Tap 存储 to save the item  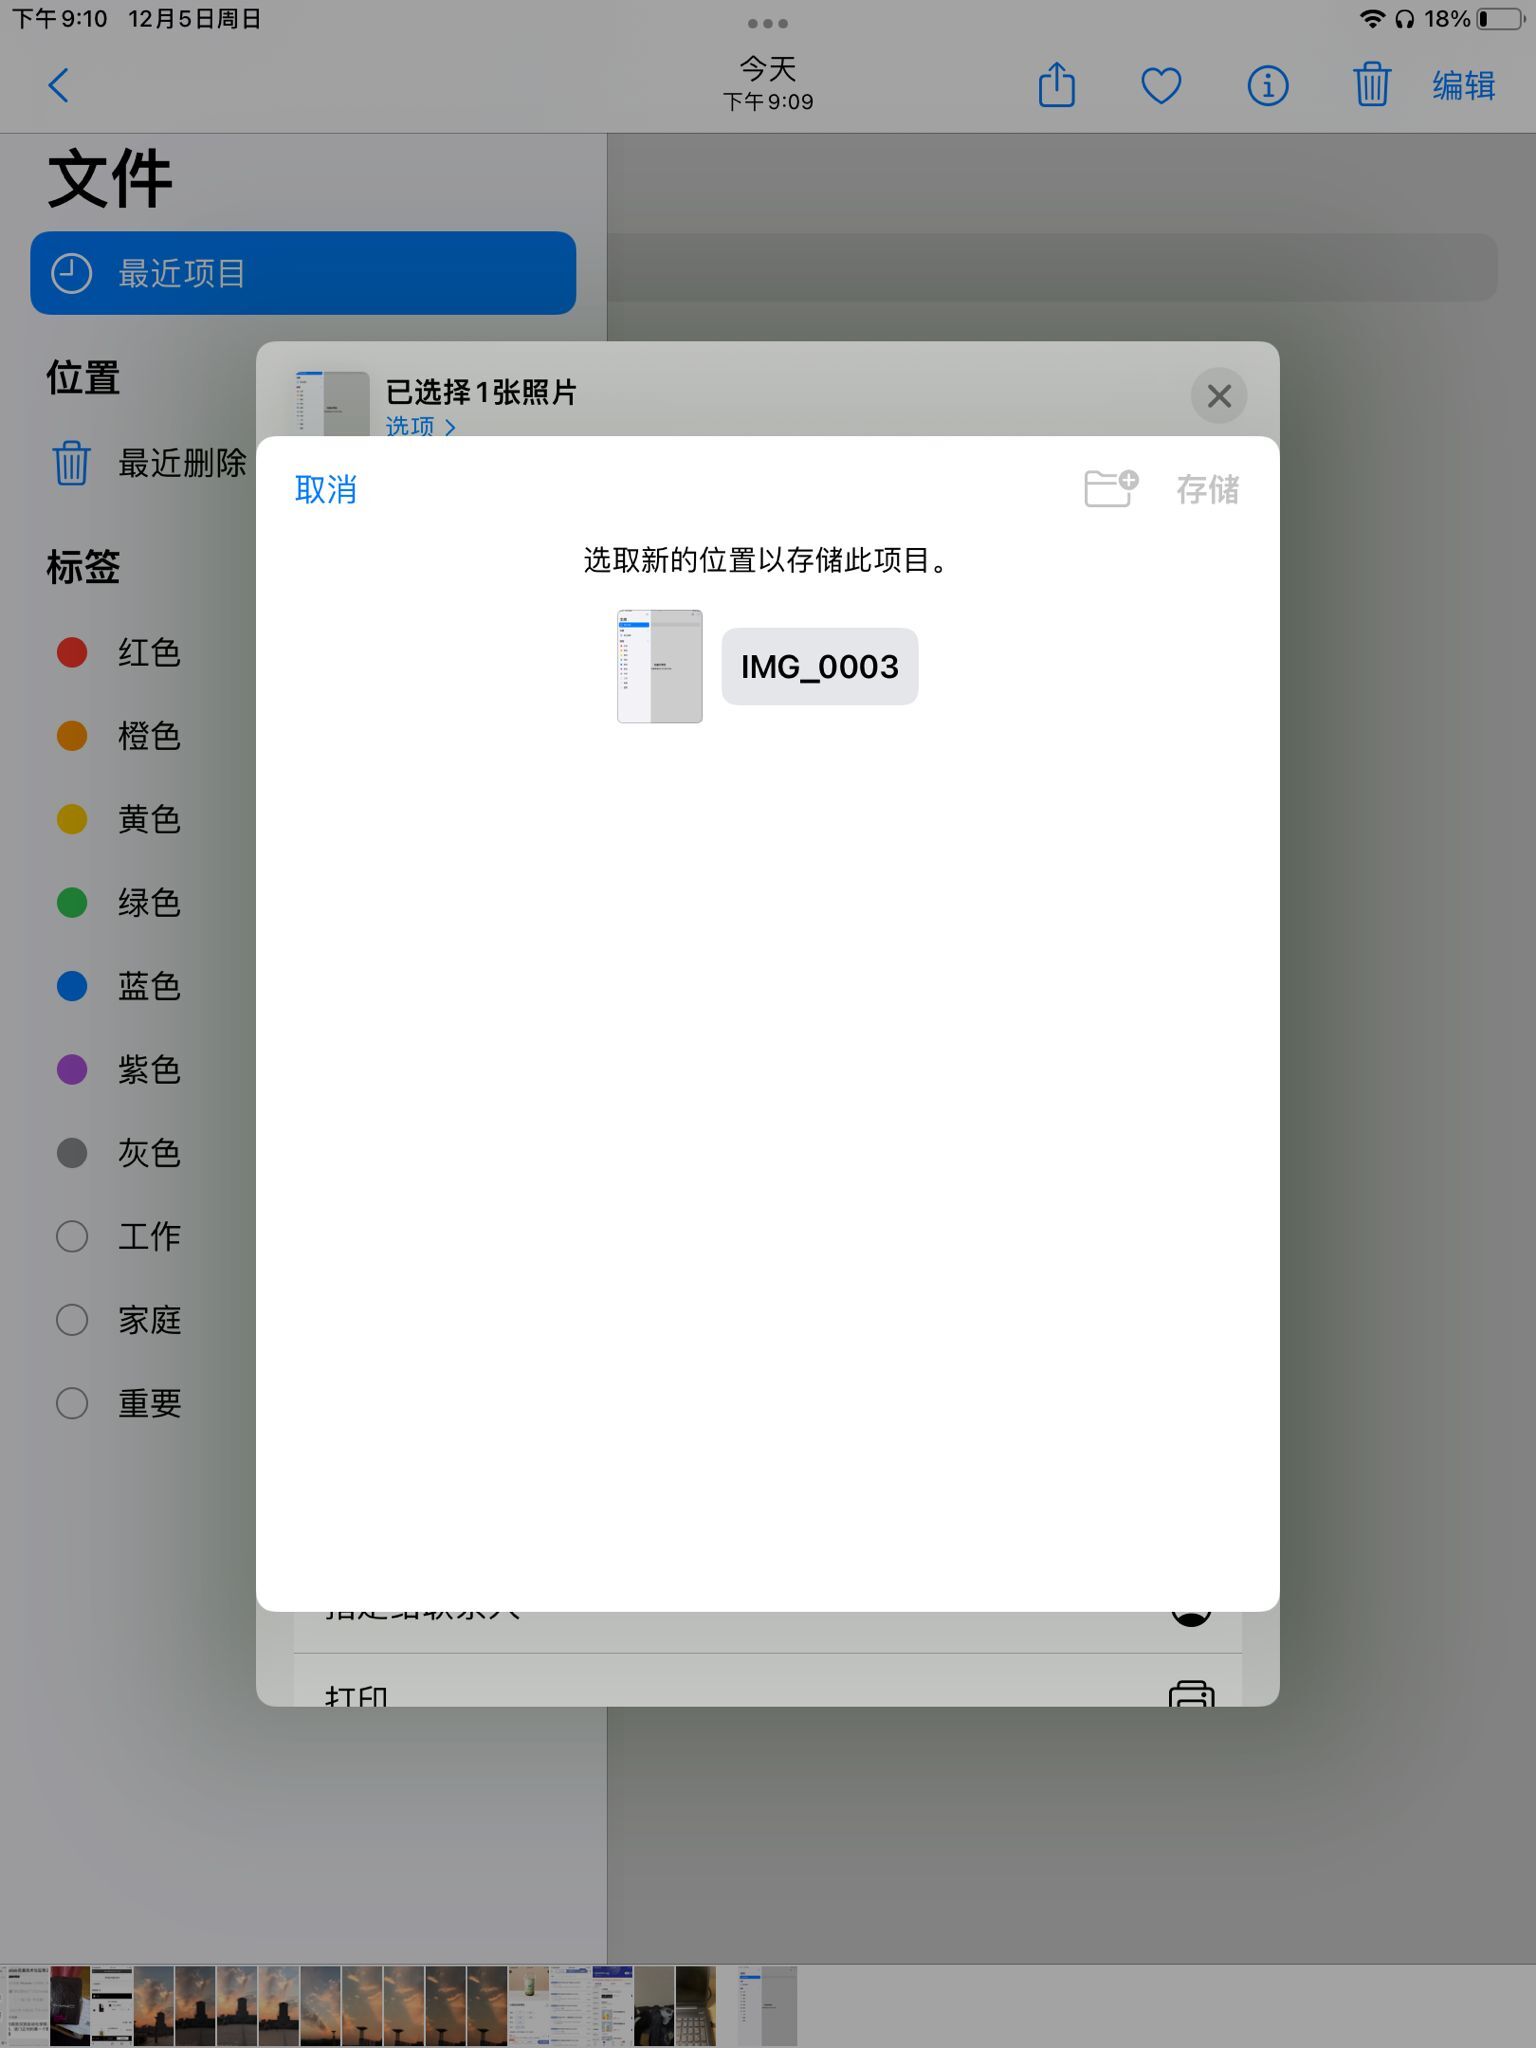coord(1208,489)
